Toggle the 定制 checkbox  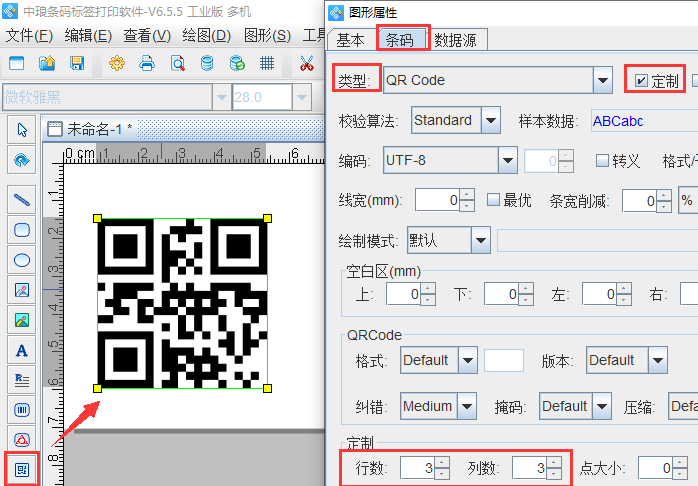pos(642,80)
